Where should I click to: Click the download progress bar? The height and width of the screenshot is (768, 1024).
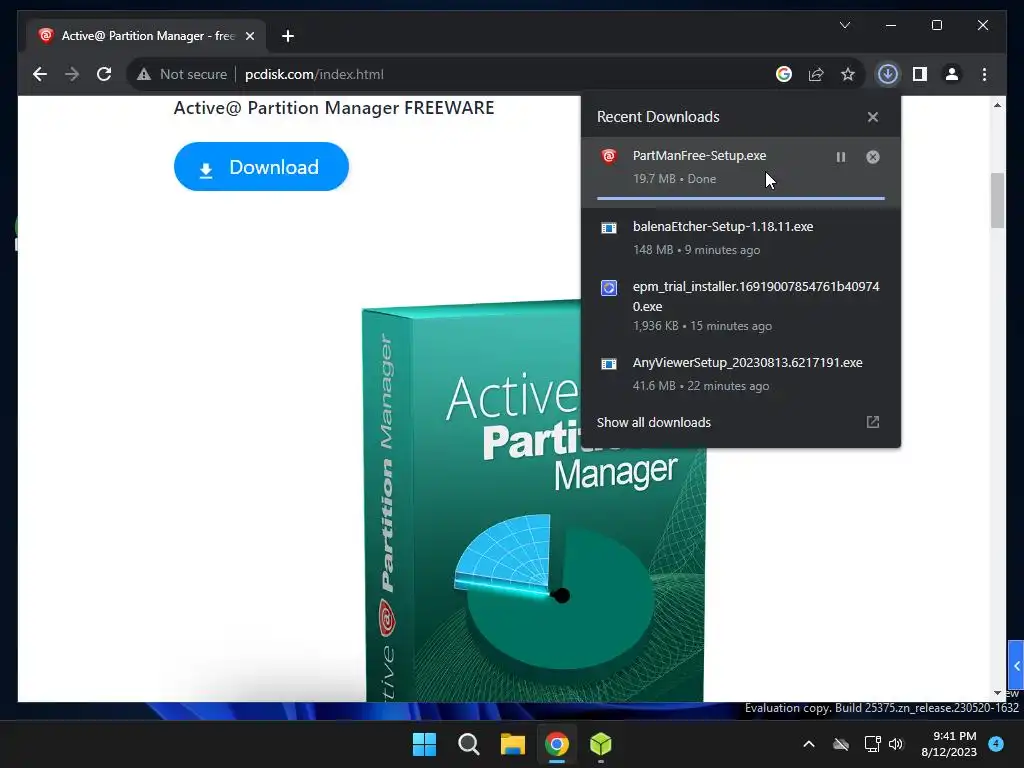coord(741,198)
